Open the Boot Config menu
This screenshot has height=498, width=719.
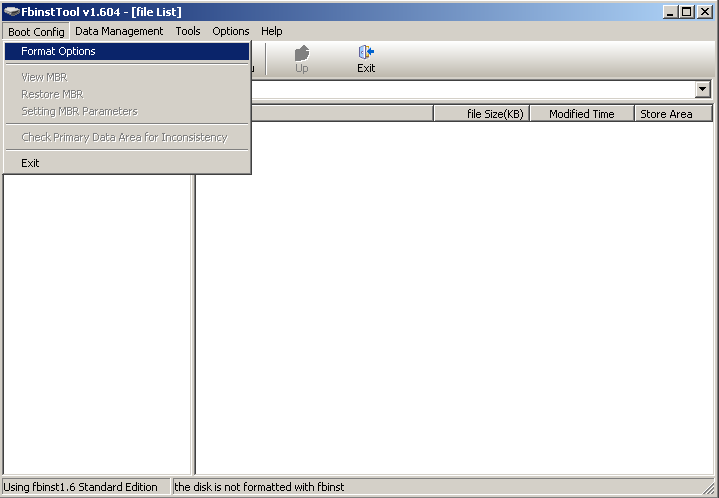[x=36, y=32]
